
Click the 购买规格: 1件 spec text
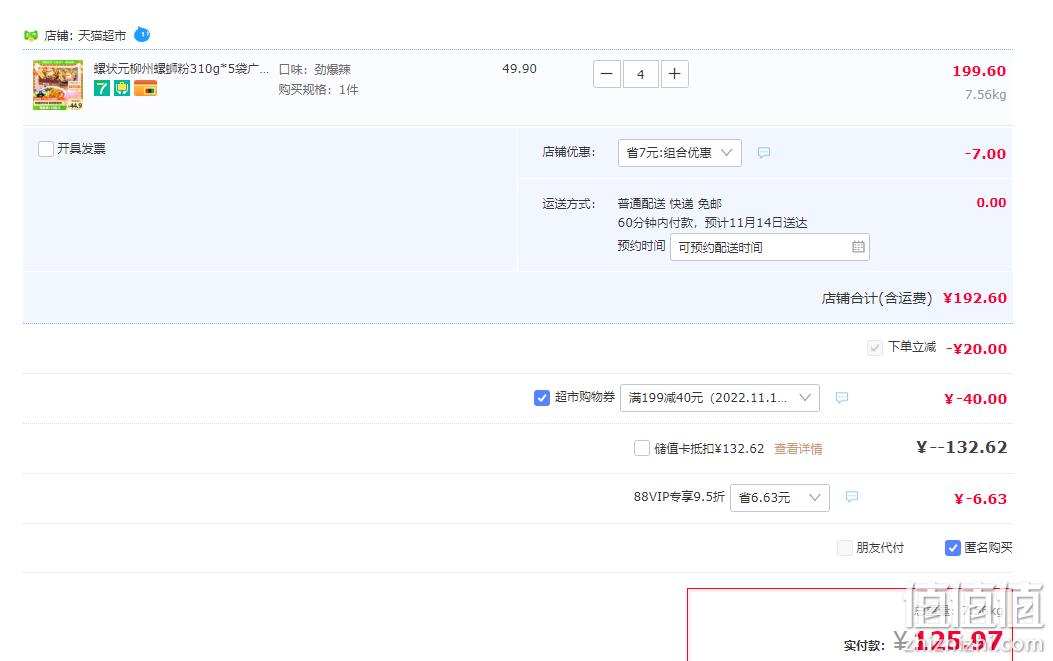318,89
